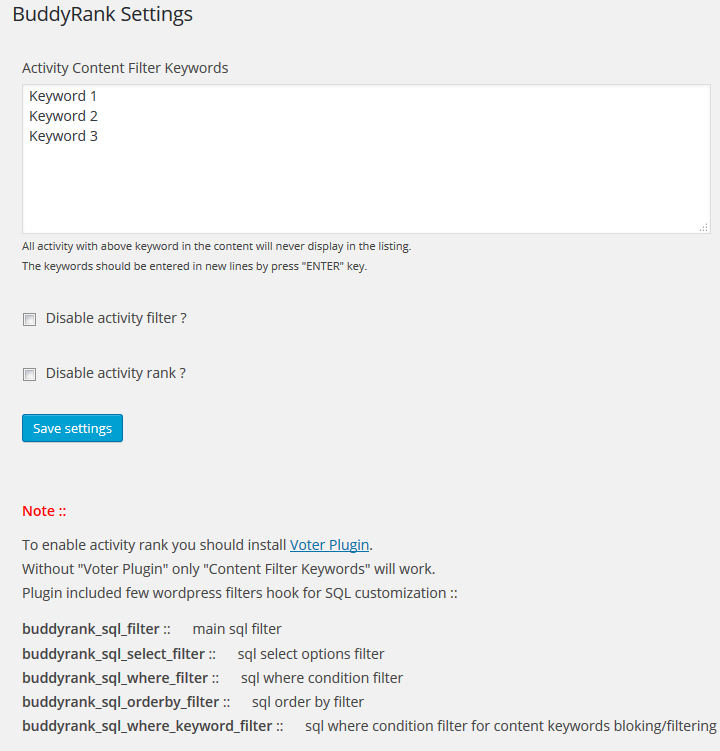Viewport: 720px width, 751px height.
Task: Click the BuddyRank Settings page heading
Action: click(103, 14)
